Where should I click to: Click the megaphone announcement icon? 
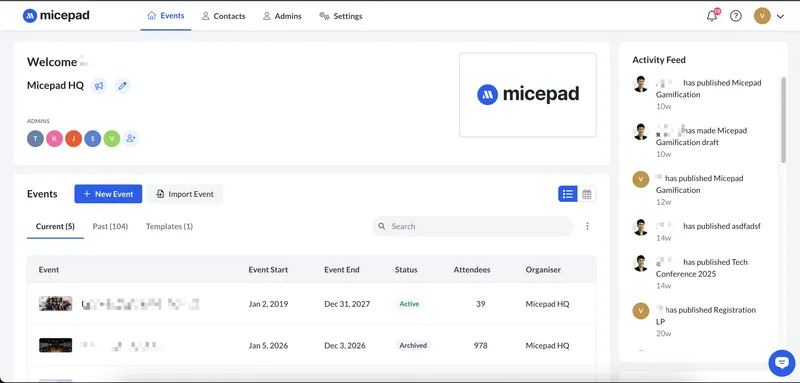click(x=99, y=86)
